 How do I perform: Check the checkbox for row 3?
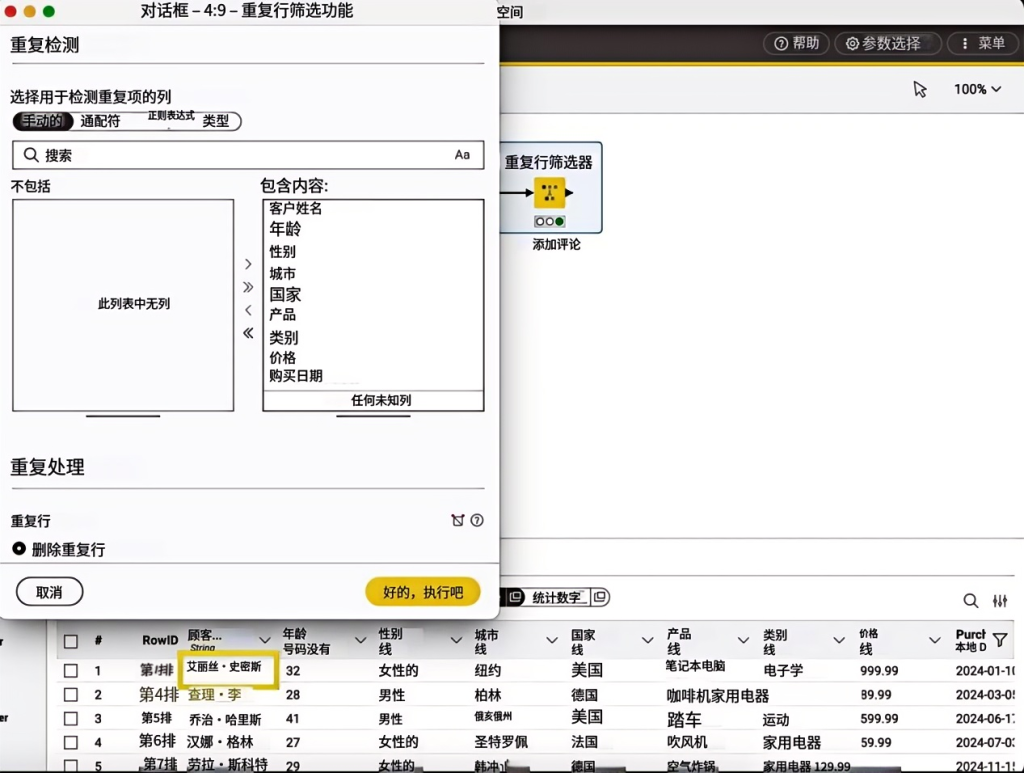[71, 719]
